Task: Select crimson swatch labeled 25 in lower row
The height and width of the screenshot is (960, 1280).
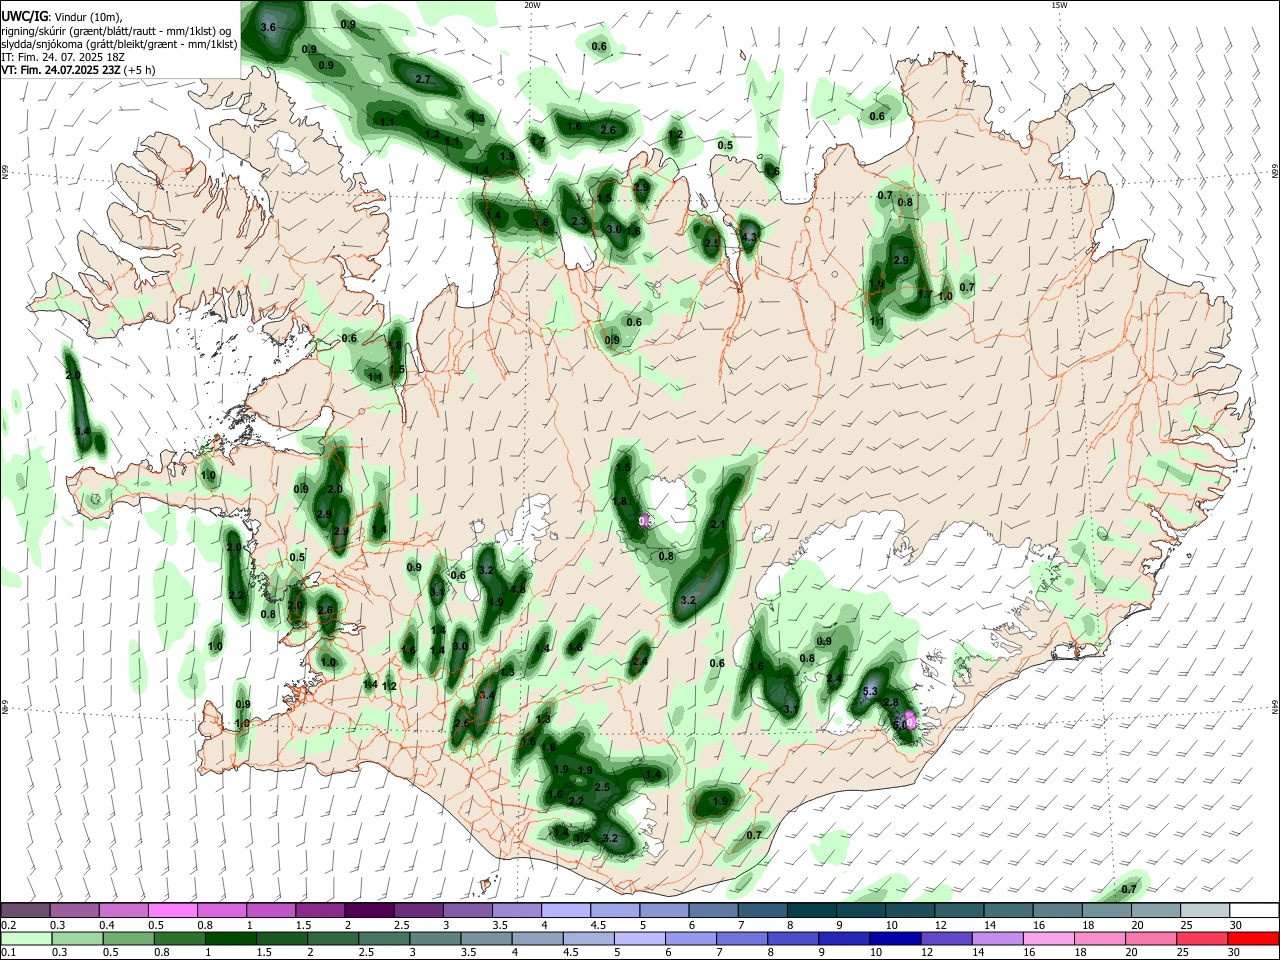Action: [1201, 939]
